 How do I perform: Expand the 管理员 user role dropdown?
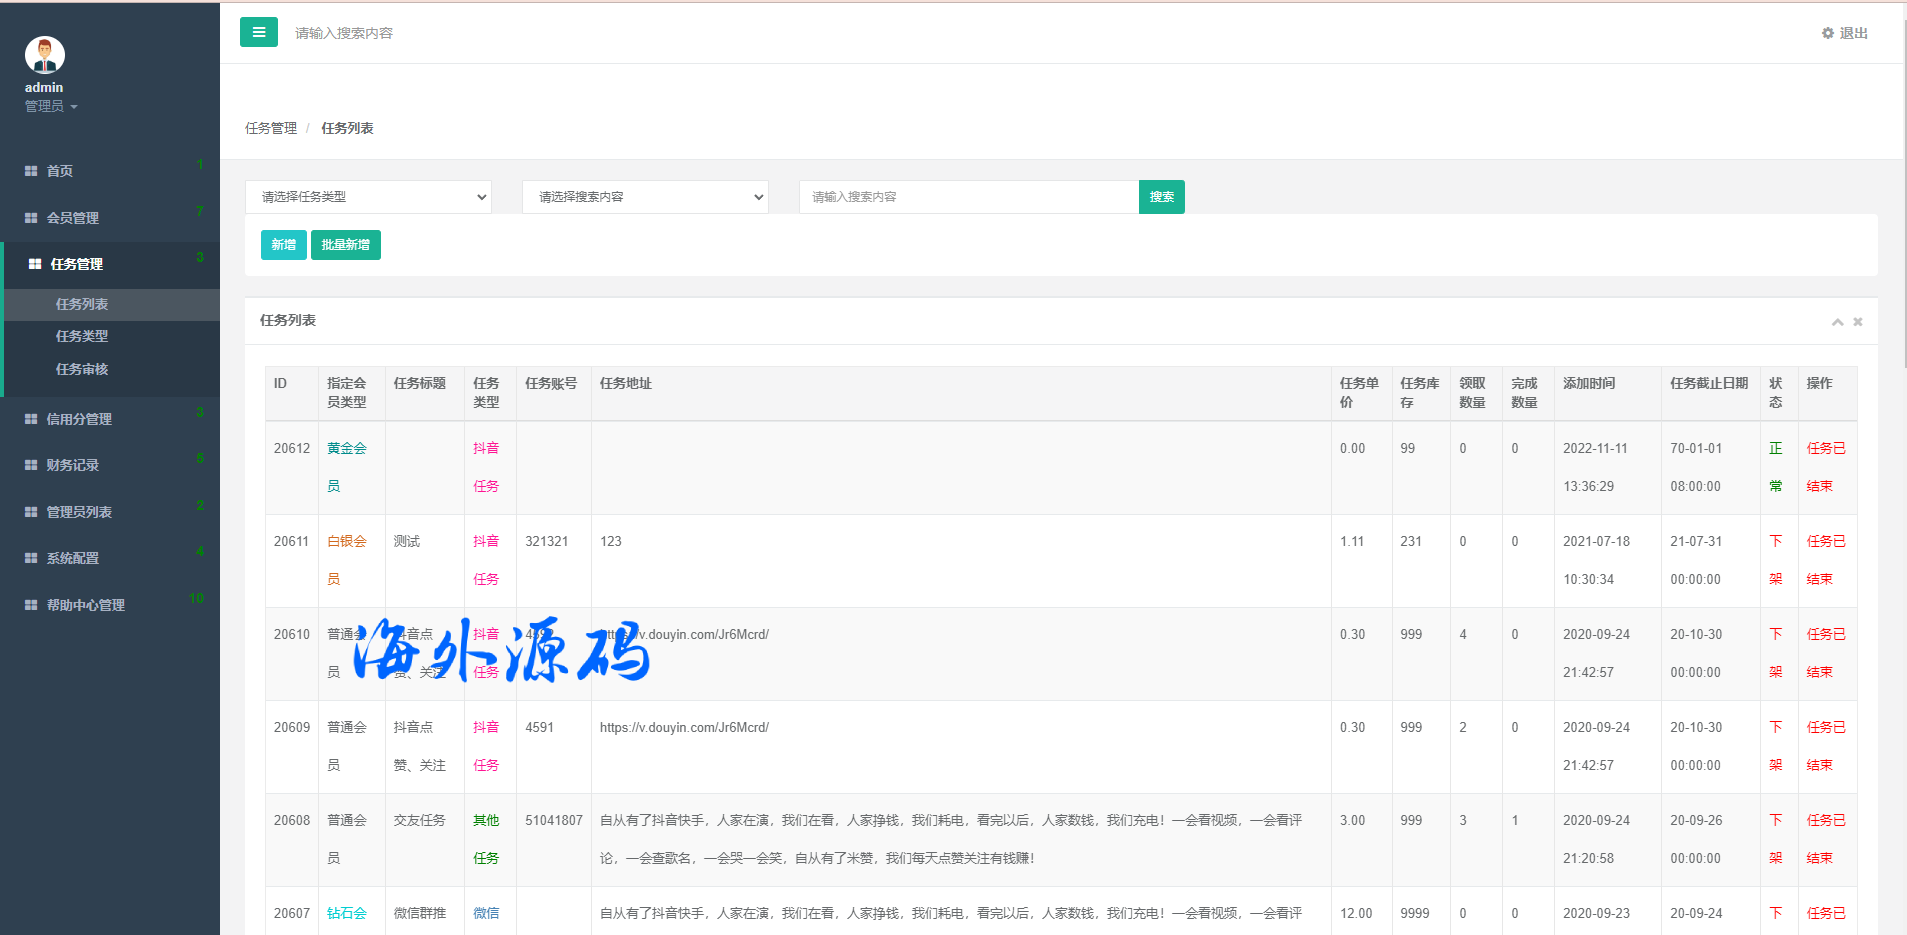51,106
